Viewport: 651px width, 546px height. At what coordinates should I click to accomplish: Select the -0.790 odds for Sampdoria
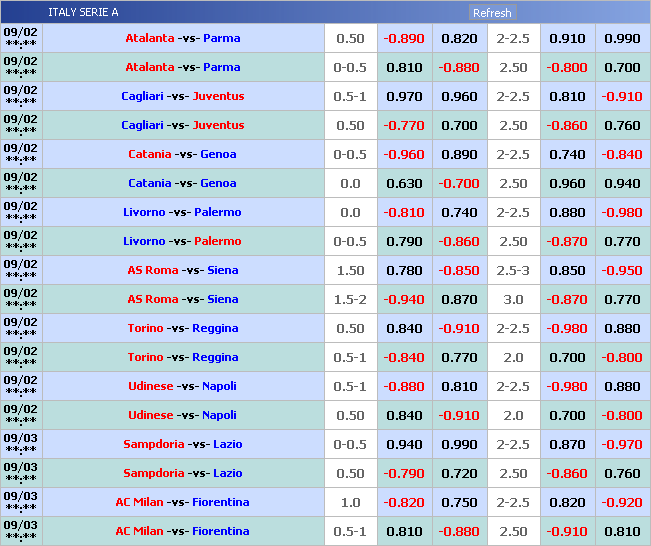point(404,474)
